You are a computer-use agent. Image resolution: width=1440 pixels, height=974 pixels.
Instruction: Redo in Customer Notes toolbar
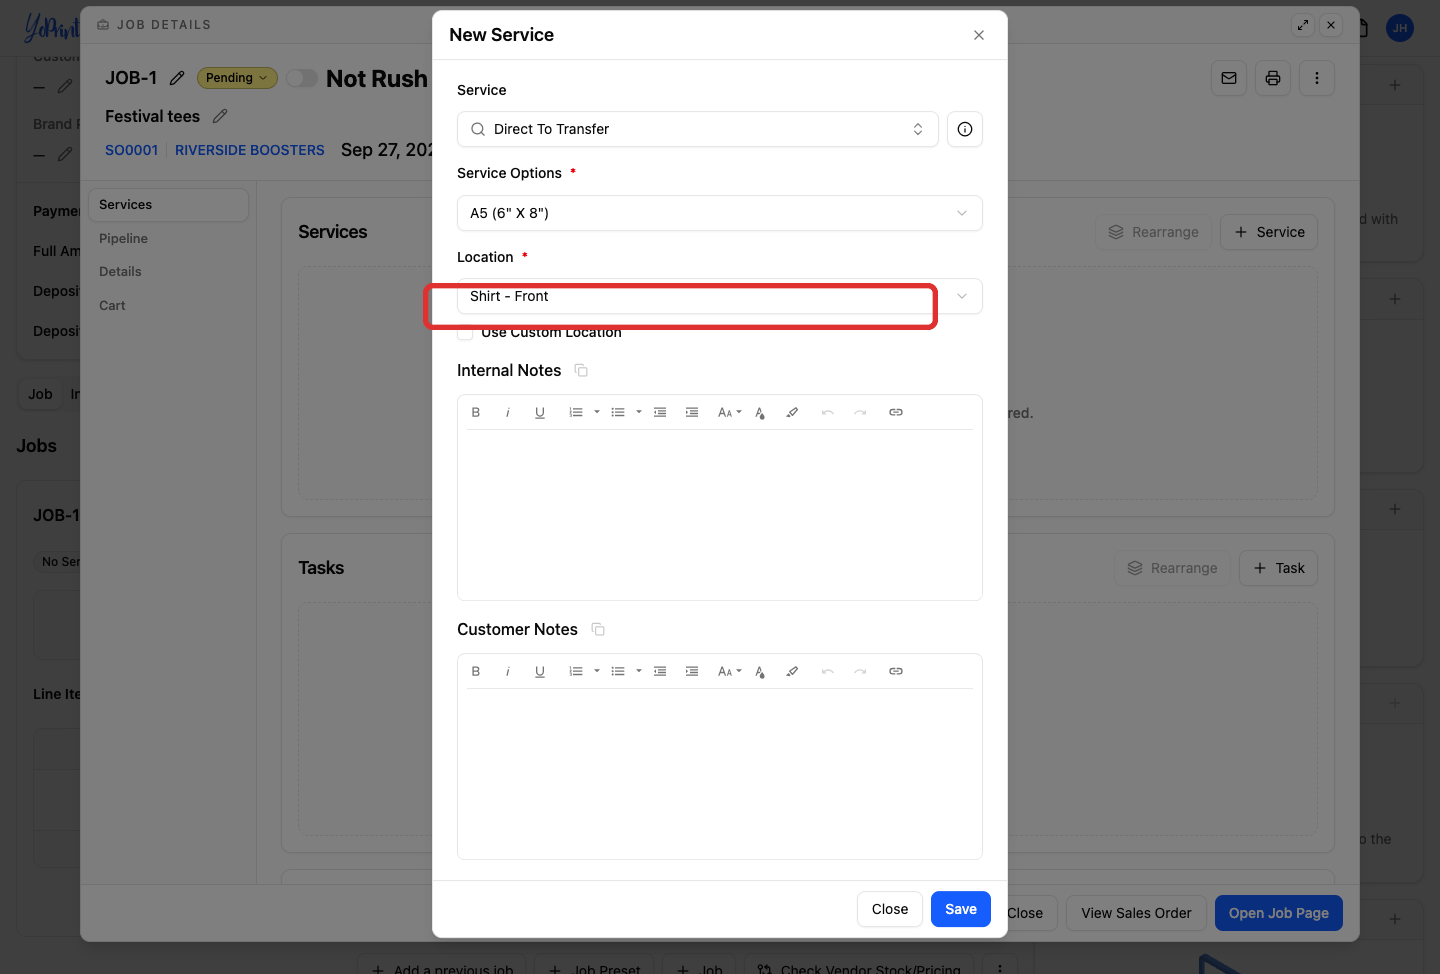(x=860, y=671)
